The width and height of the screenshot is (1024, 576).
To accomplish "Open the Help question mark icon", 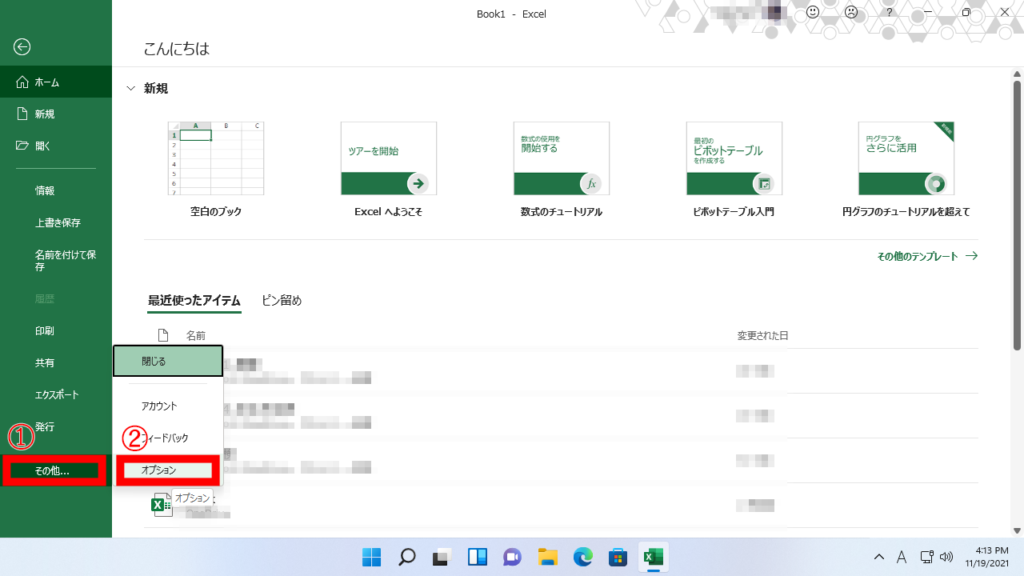I will (x=889, y=13).
